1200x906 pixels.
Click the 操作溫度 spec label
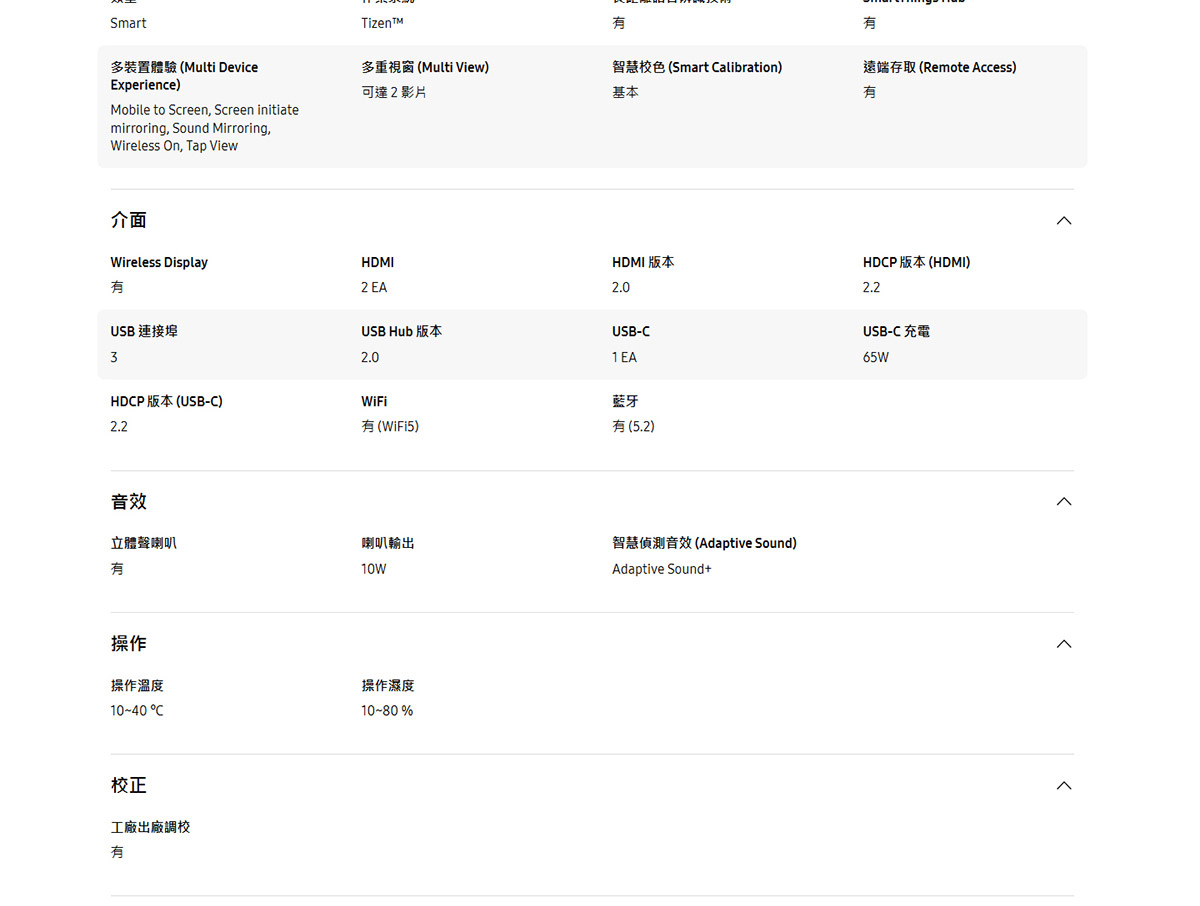pyautogui.click(x=137, y=685)
